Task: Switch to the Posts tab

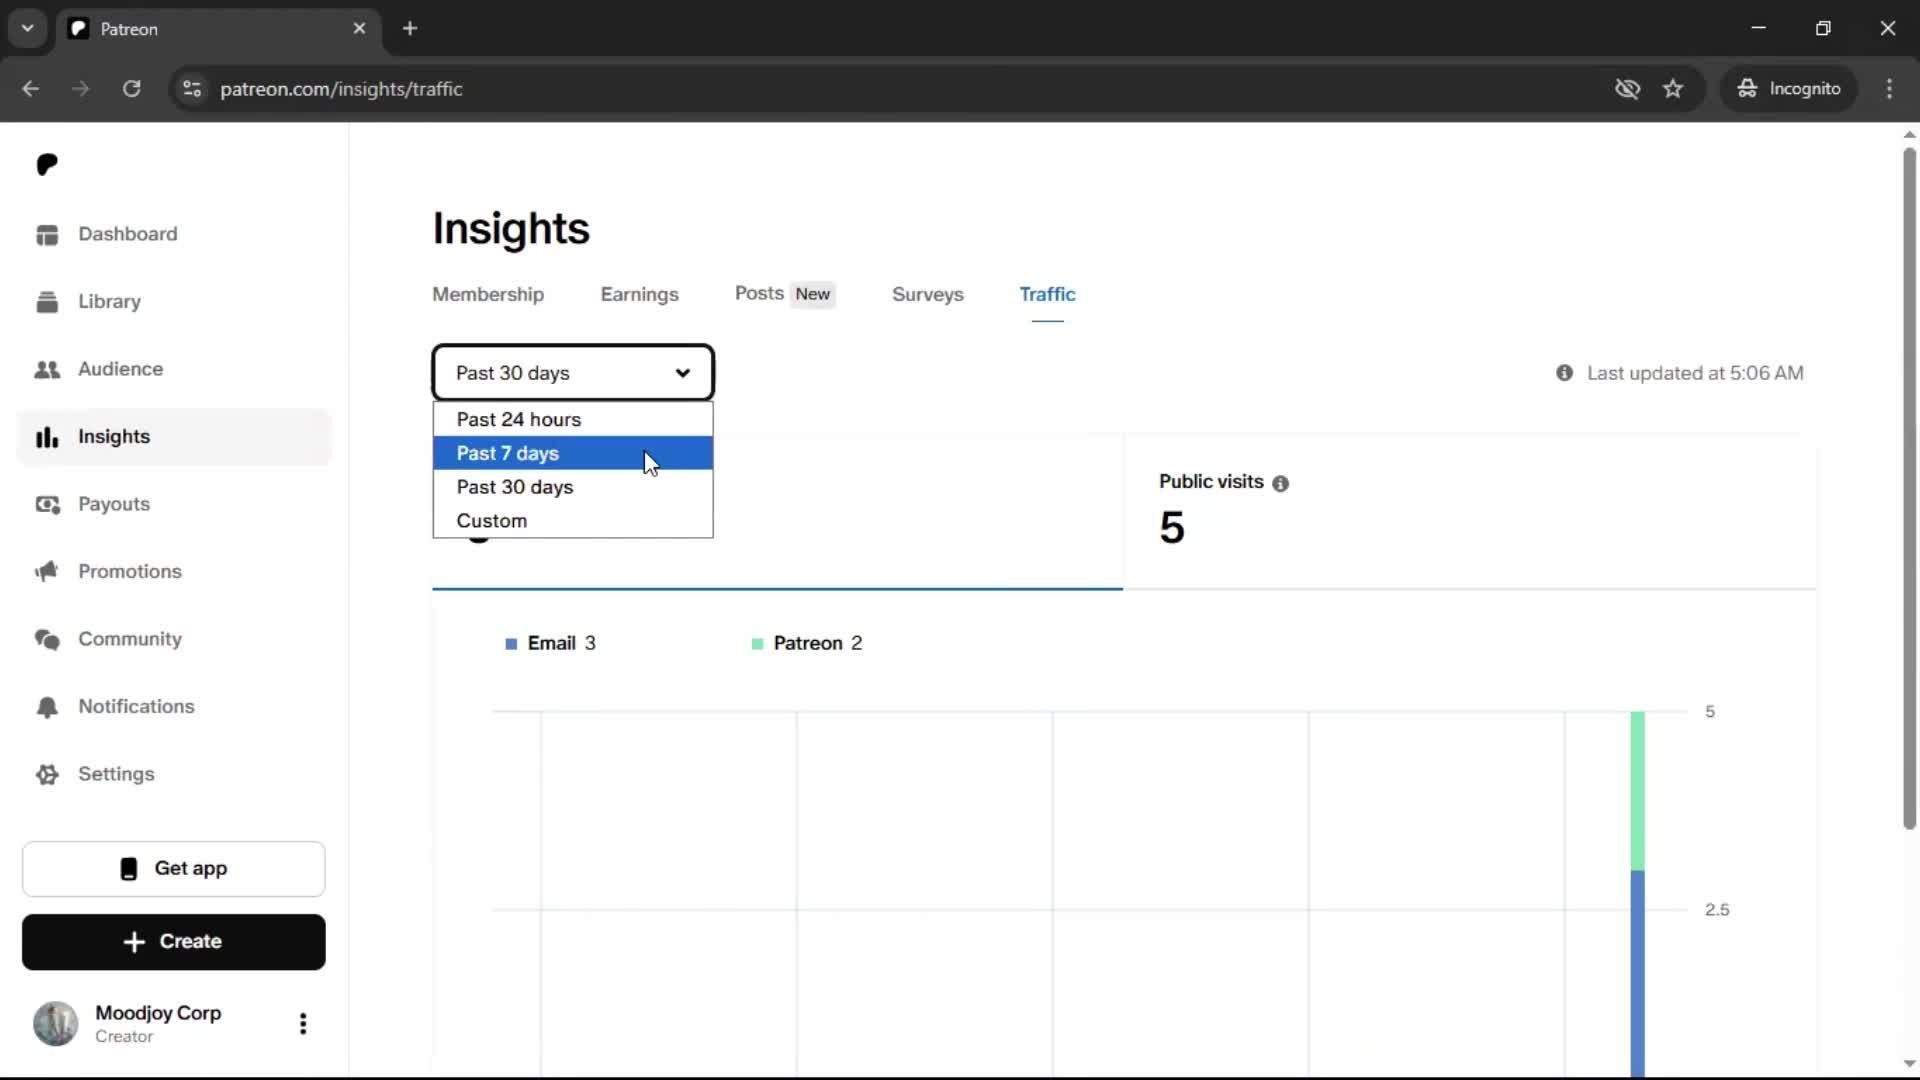Action: click(x=785, y=294)
